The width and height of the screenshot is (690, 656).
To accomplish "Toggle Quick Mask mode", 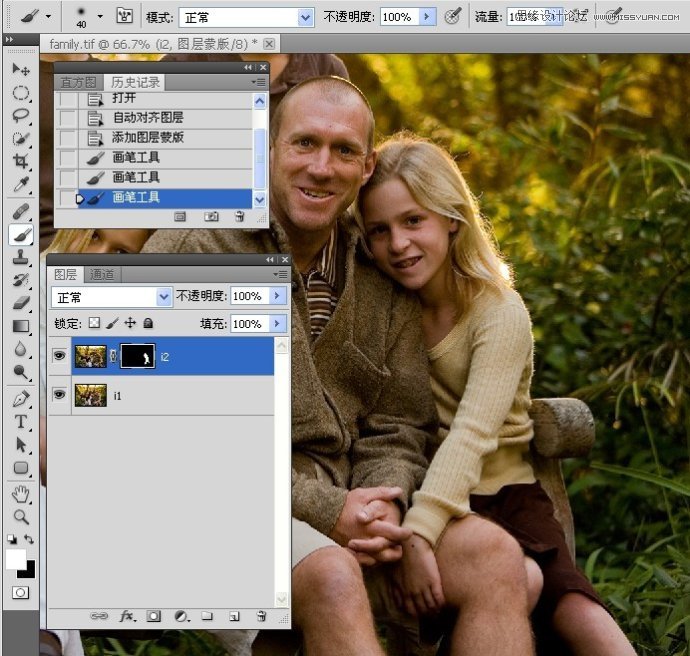I will (x=20, y=593).
